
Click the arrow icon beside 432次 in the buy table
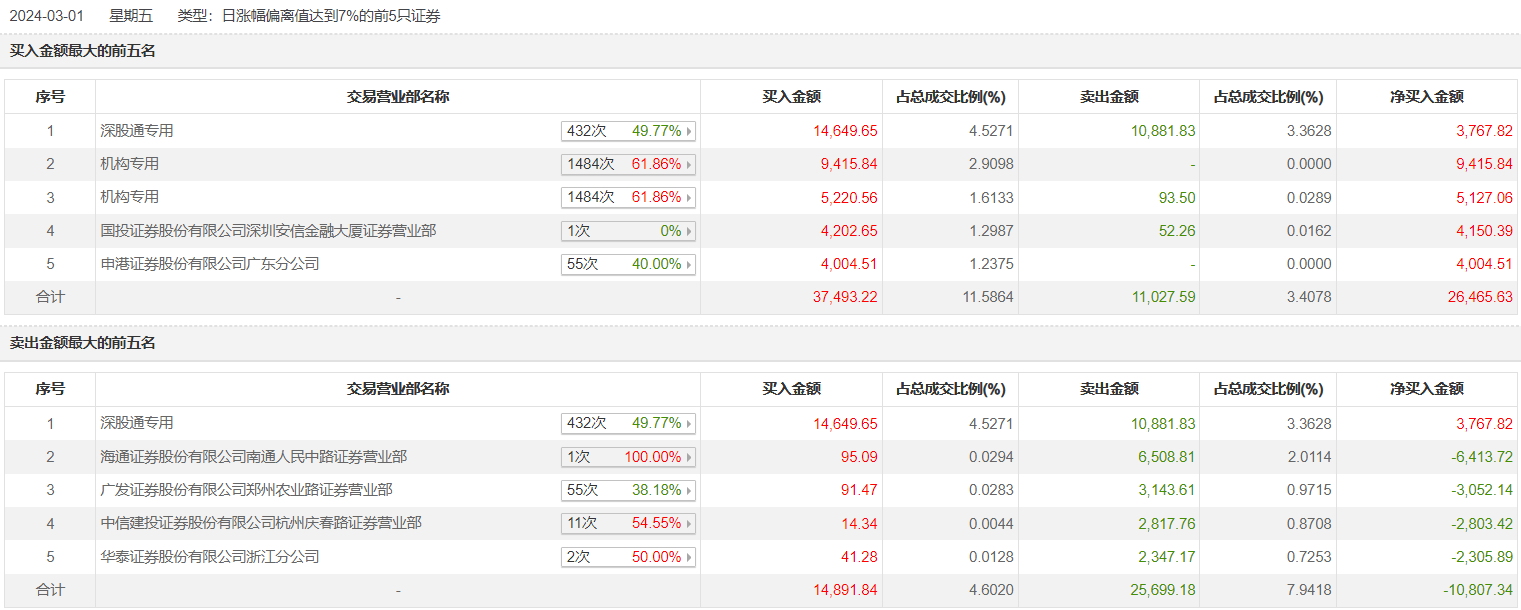(689, 131)
